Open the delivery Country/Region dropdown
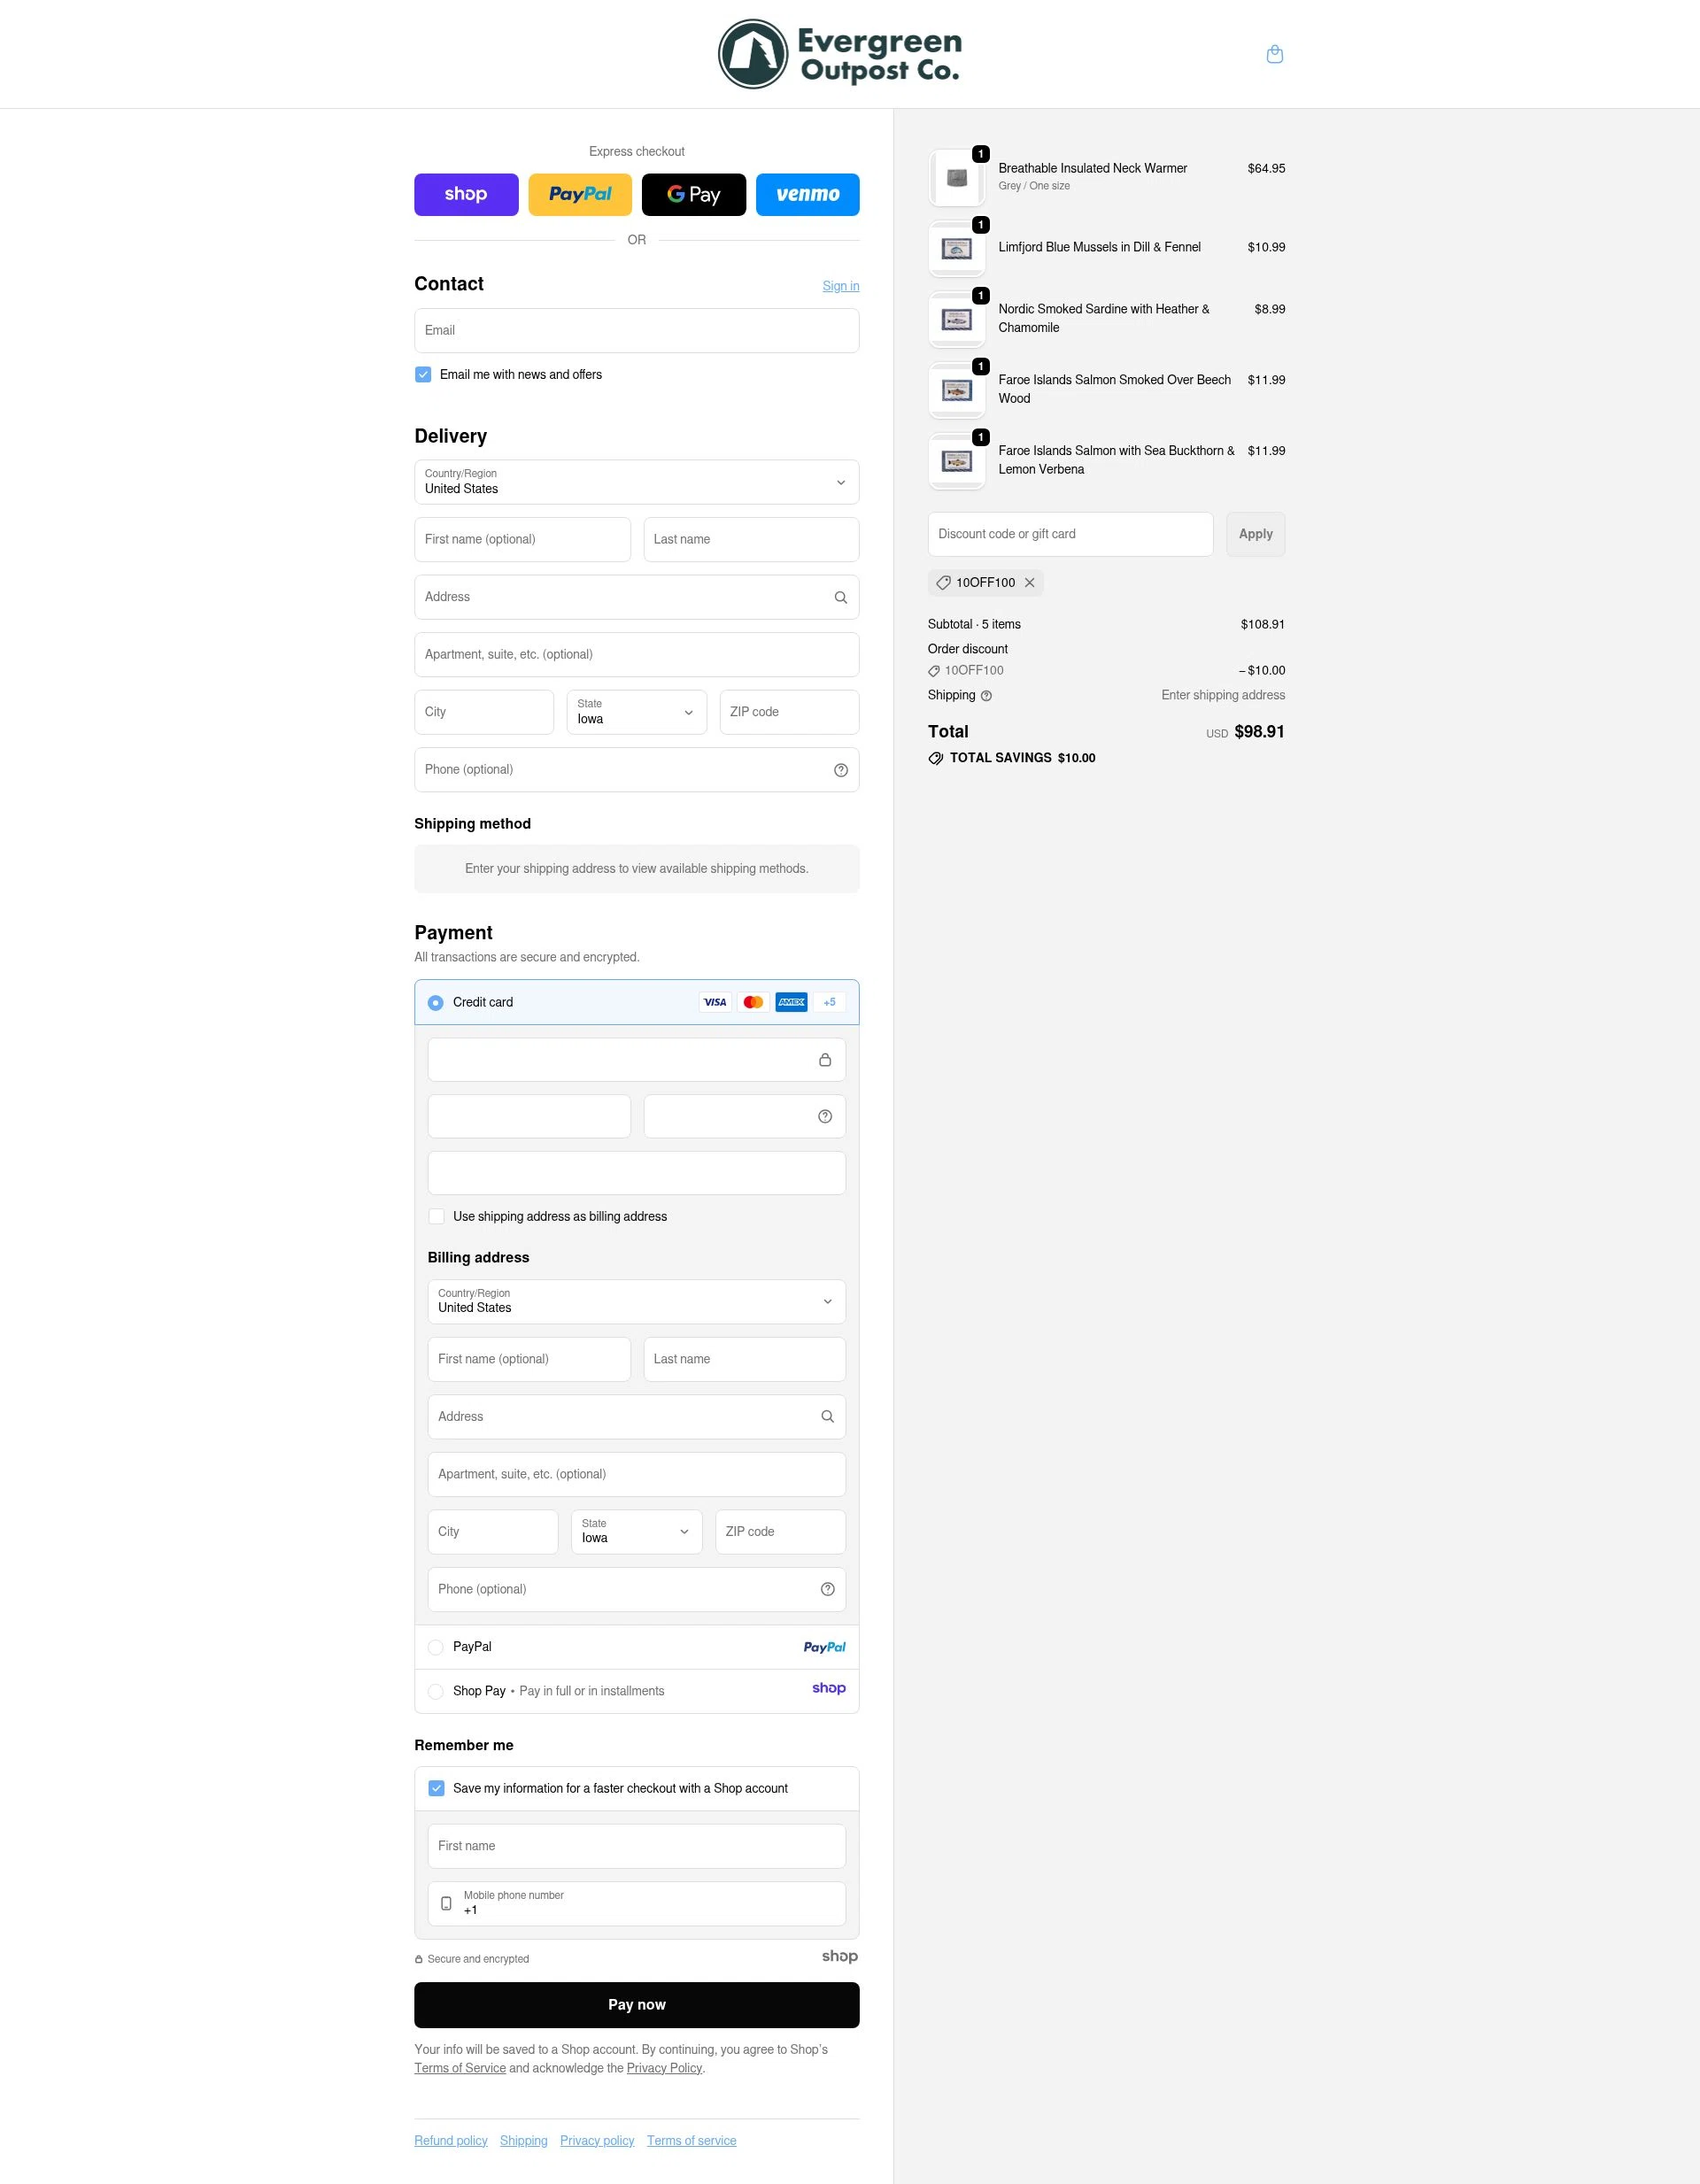 (636, 482)
